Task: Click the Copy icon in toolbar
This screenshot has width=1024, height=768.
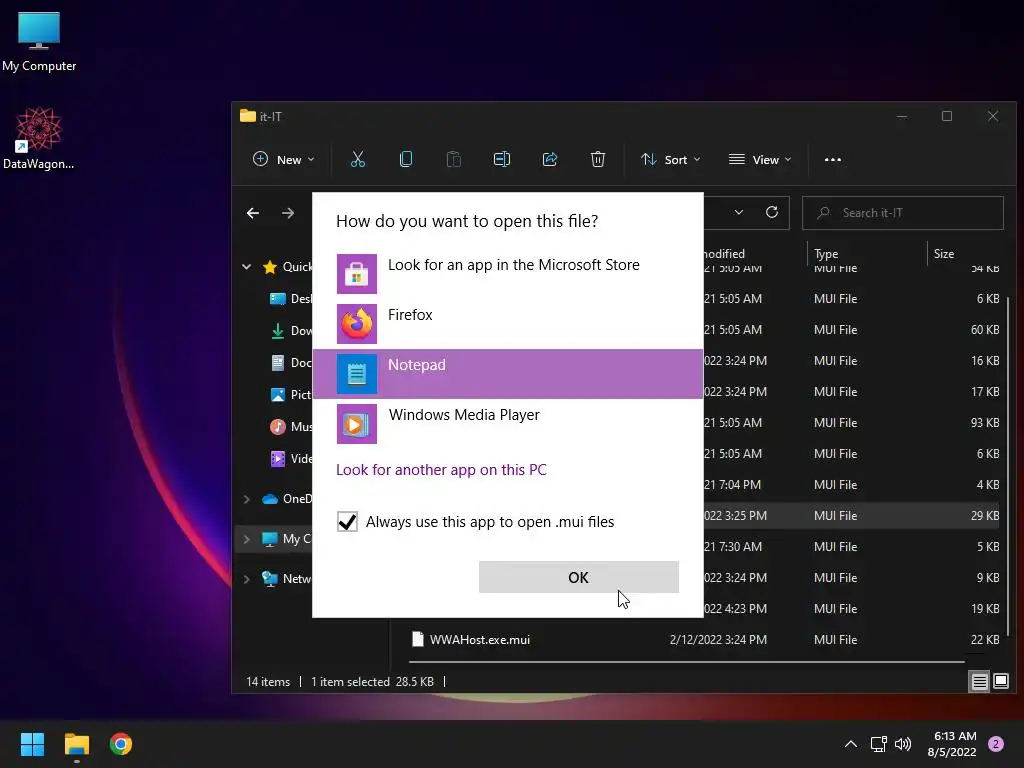Action: [406, 159]
